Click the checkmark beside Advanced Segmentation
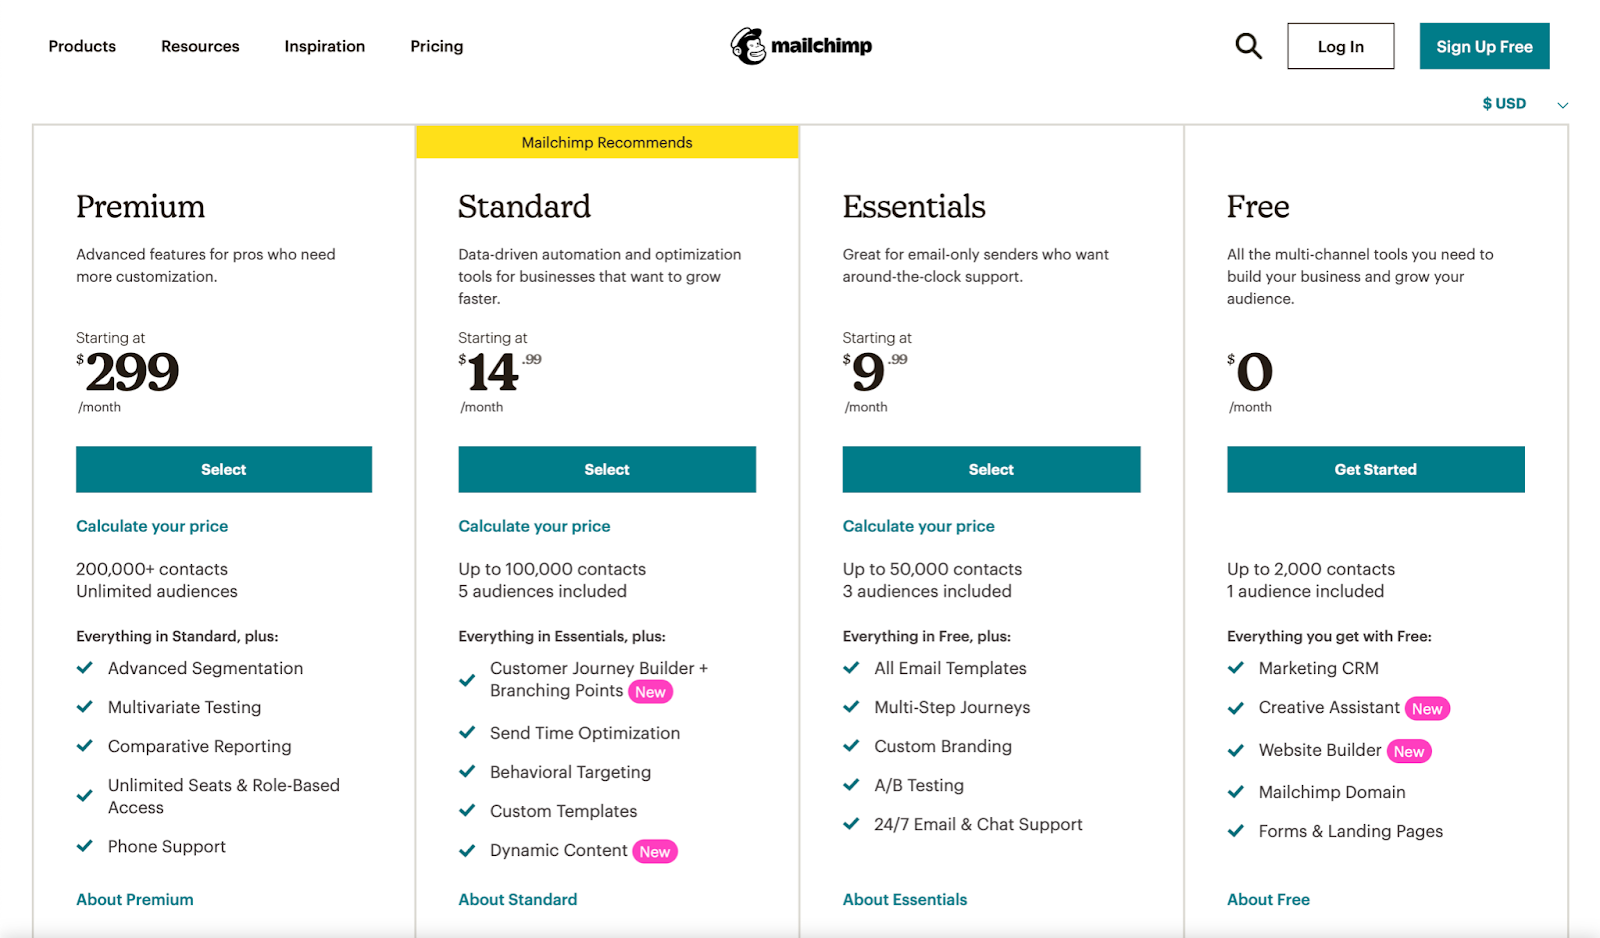Viewport: 1600px width, 938px height. tap(85, 668)
